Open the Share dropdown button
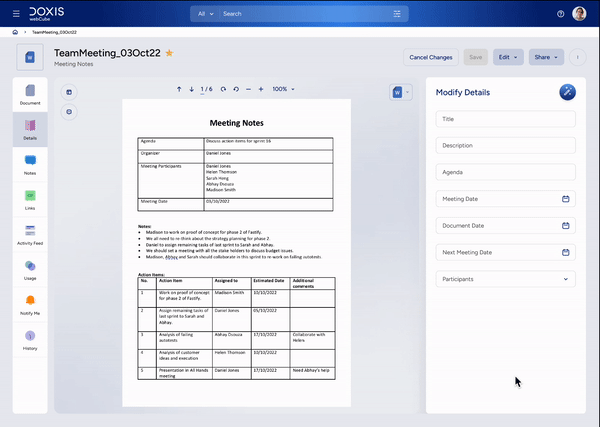The height and width of the screenshot is (427, 600). pos(546,57)
